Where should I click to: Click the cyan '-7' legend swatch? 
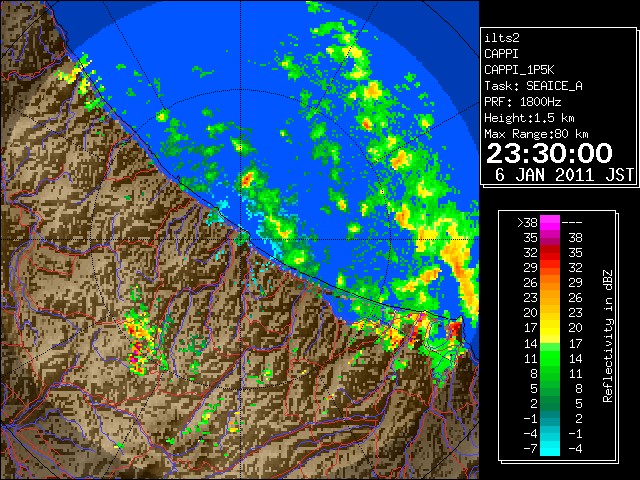pyautogui.click(x=550, y=449)
